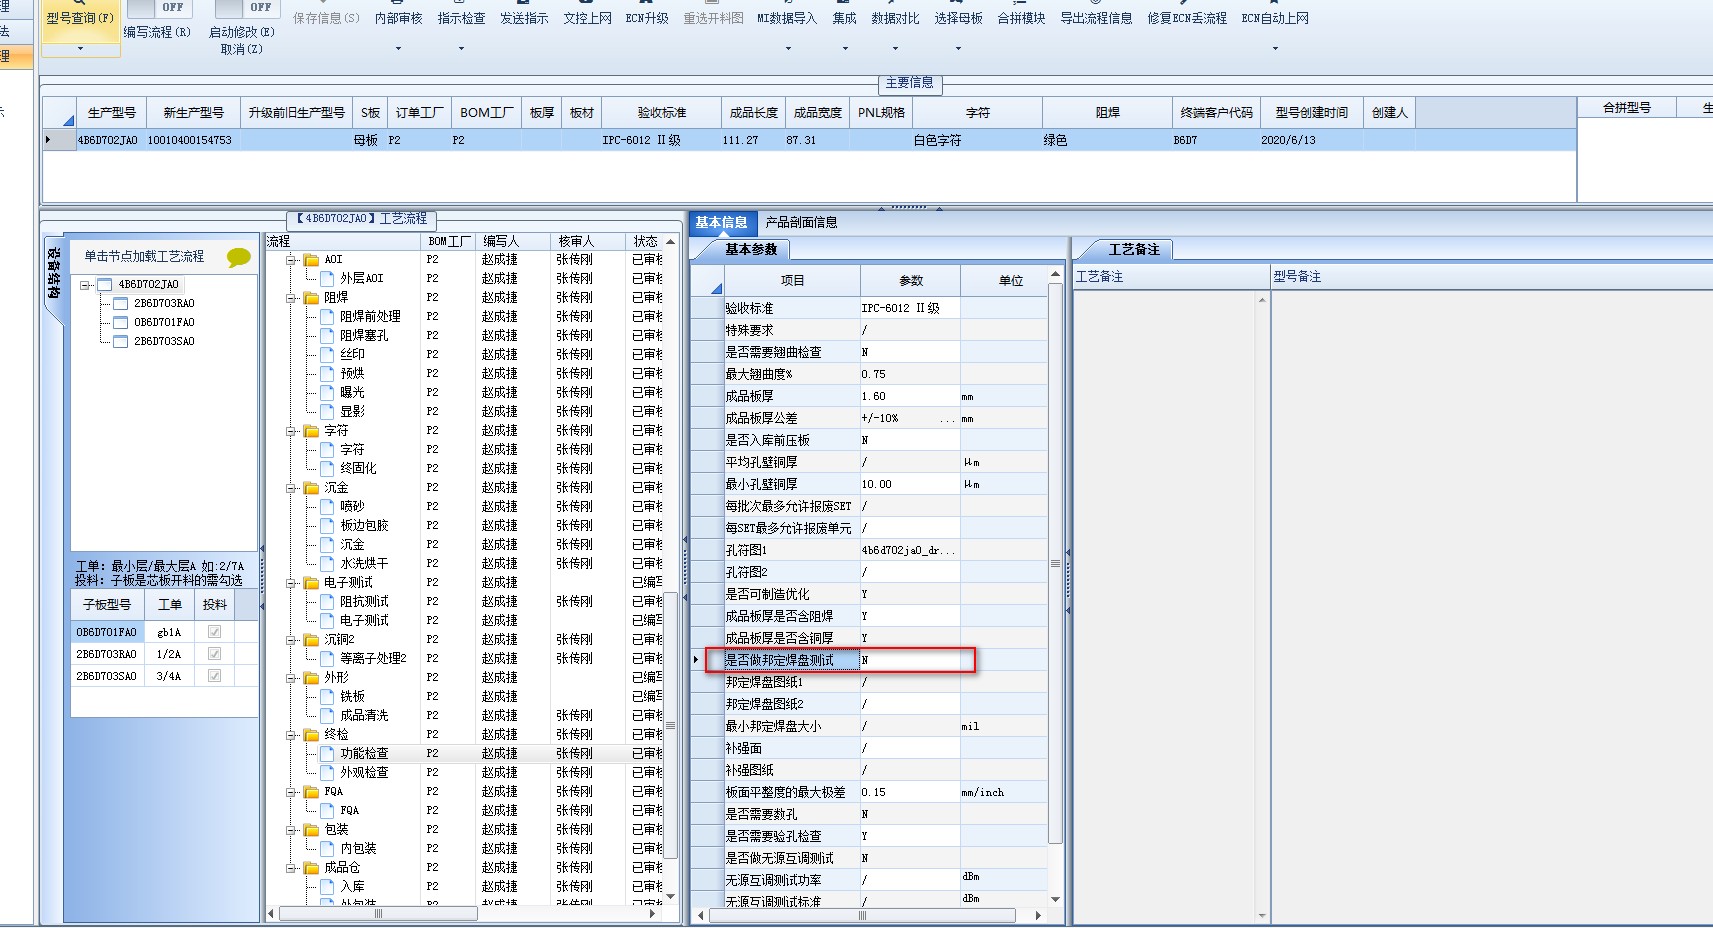Viewport: 1713px width, 928px height.
Task: Toggle 投料 checkbox for 0B6D701FA0 row
Action: point(214,632)
